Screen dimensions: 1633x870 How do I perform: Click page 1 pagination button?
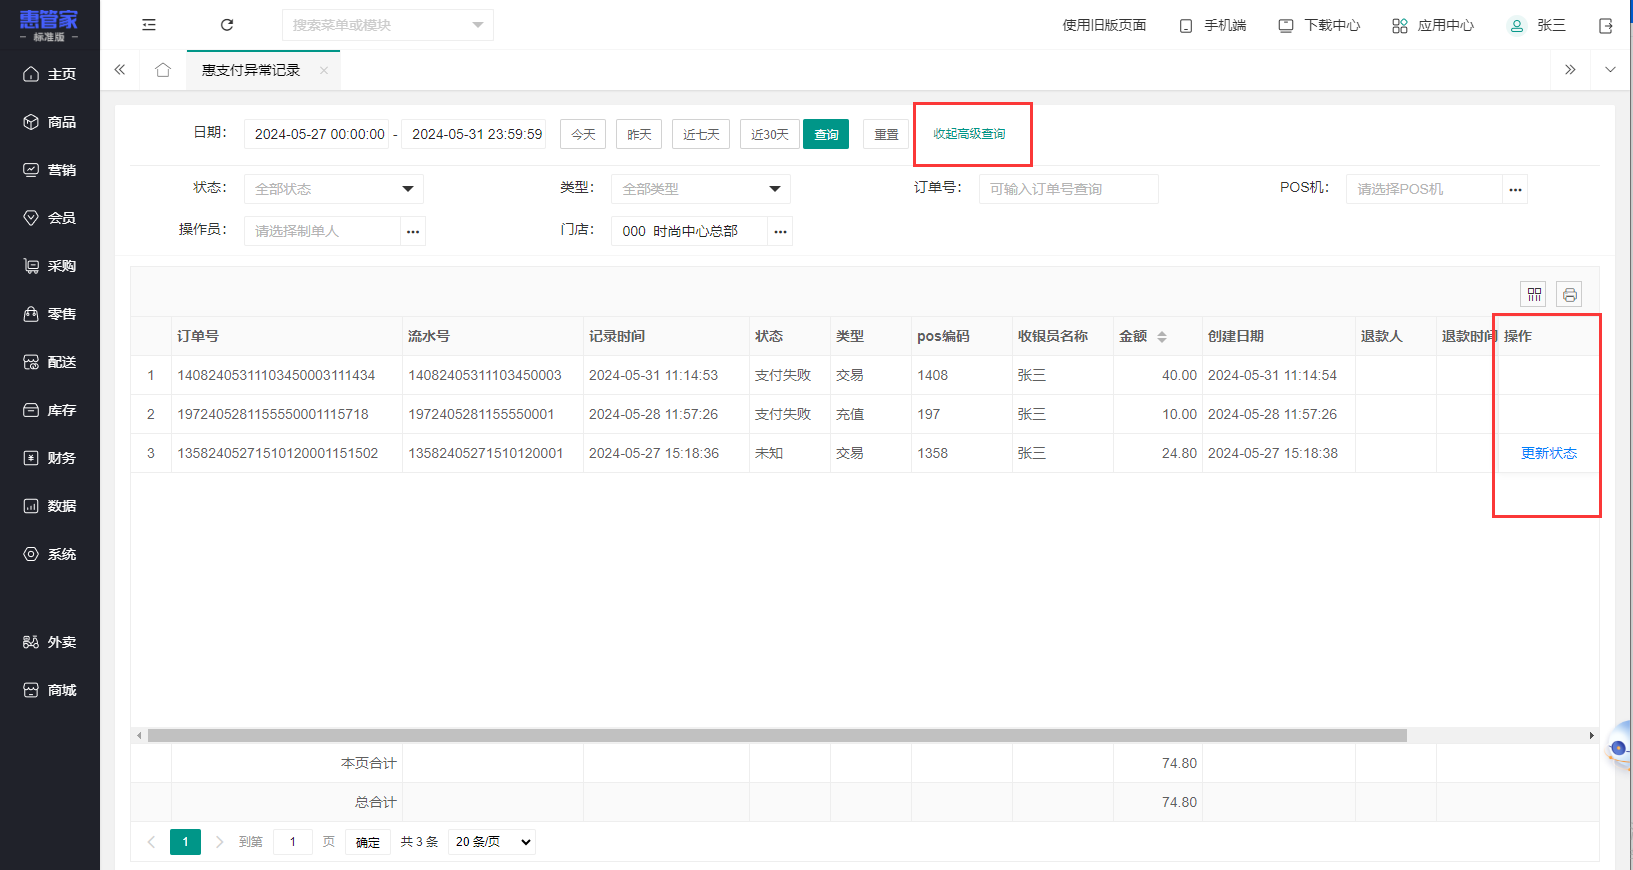tap(185, 842)
